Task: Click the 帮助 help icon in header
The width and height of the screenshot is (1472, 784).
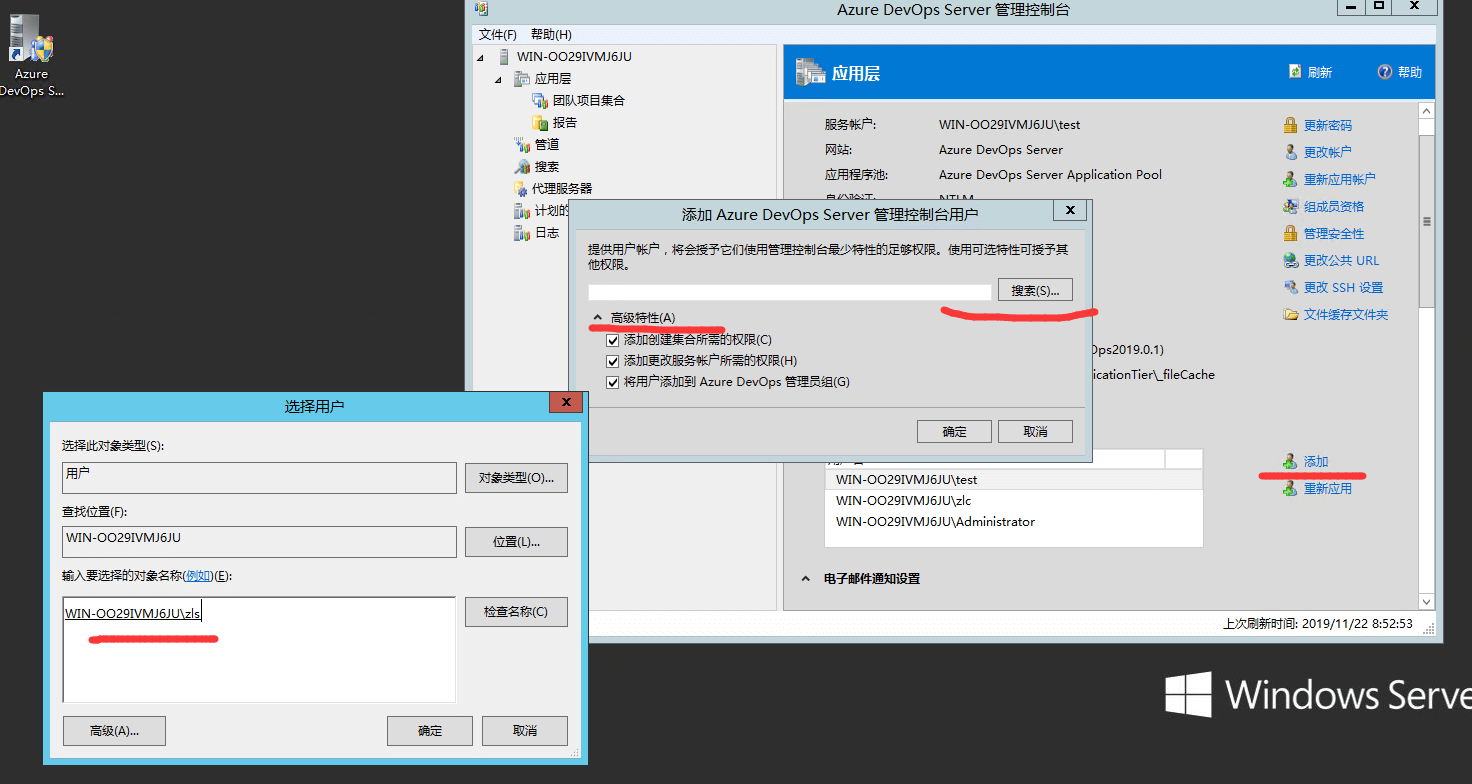Action: [1385, 72]
